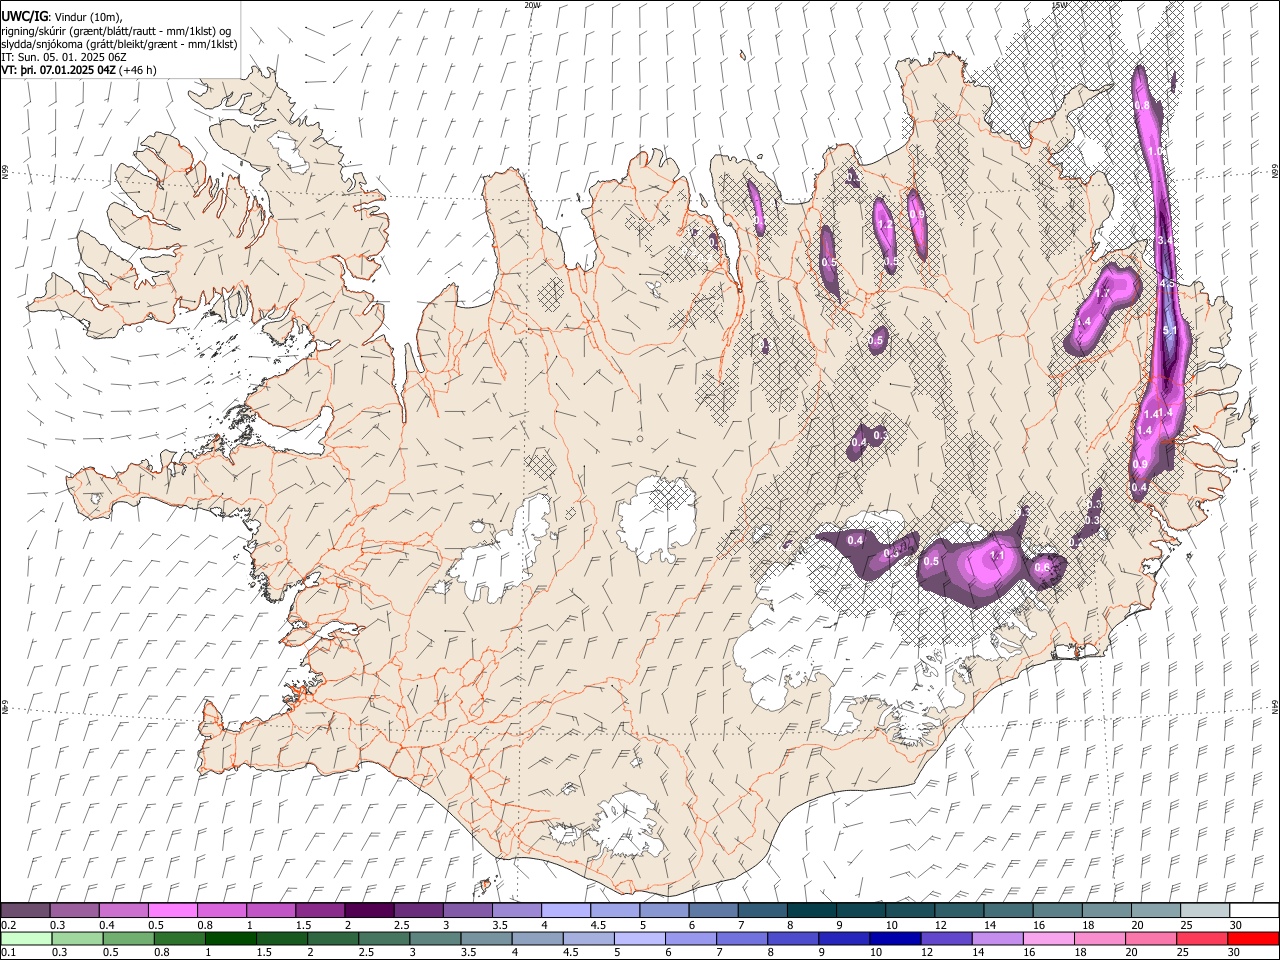Click the navy blue 10 swatch, lower legend row
The width and height of the screenshot is (1280, 960).
(896, 938)
